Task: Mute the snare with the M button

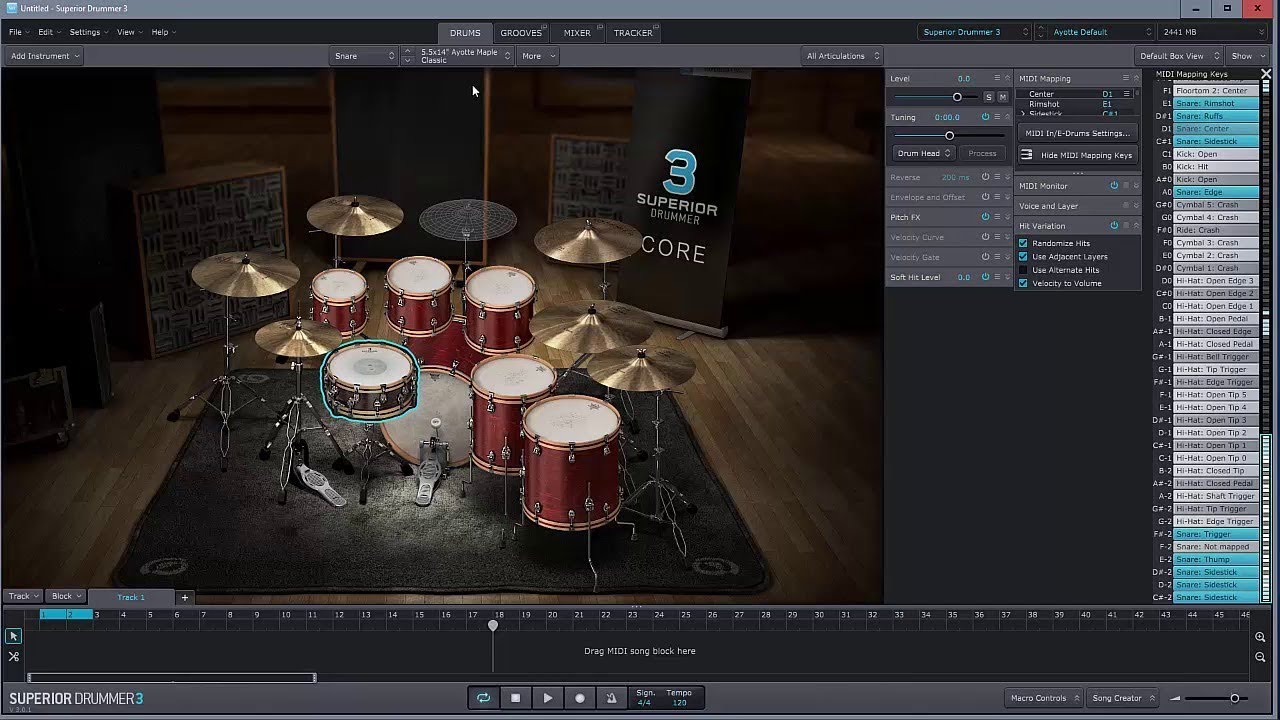Action: (1003, 97)
